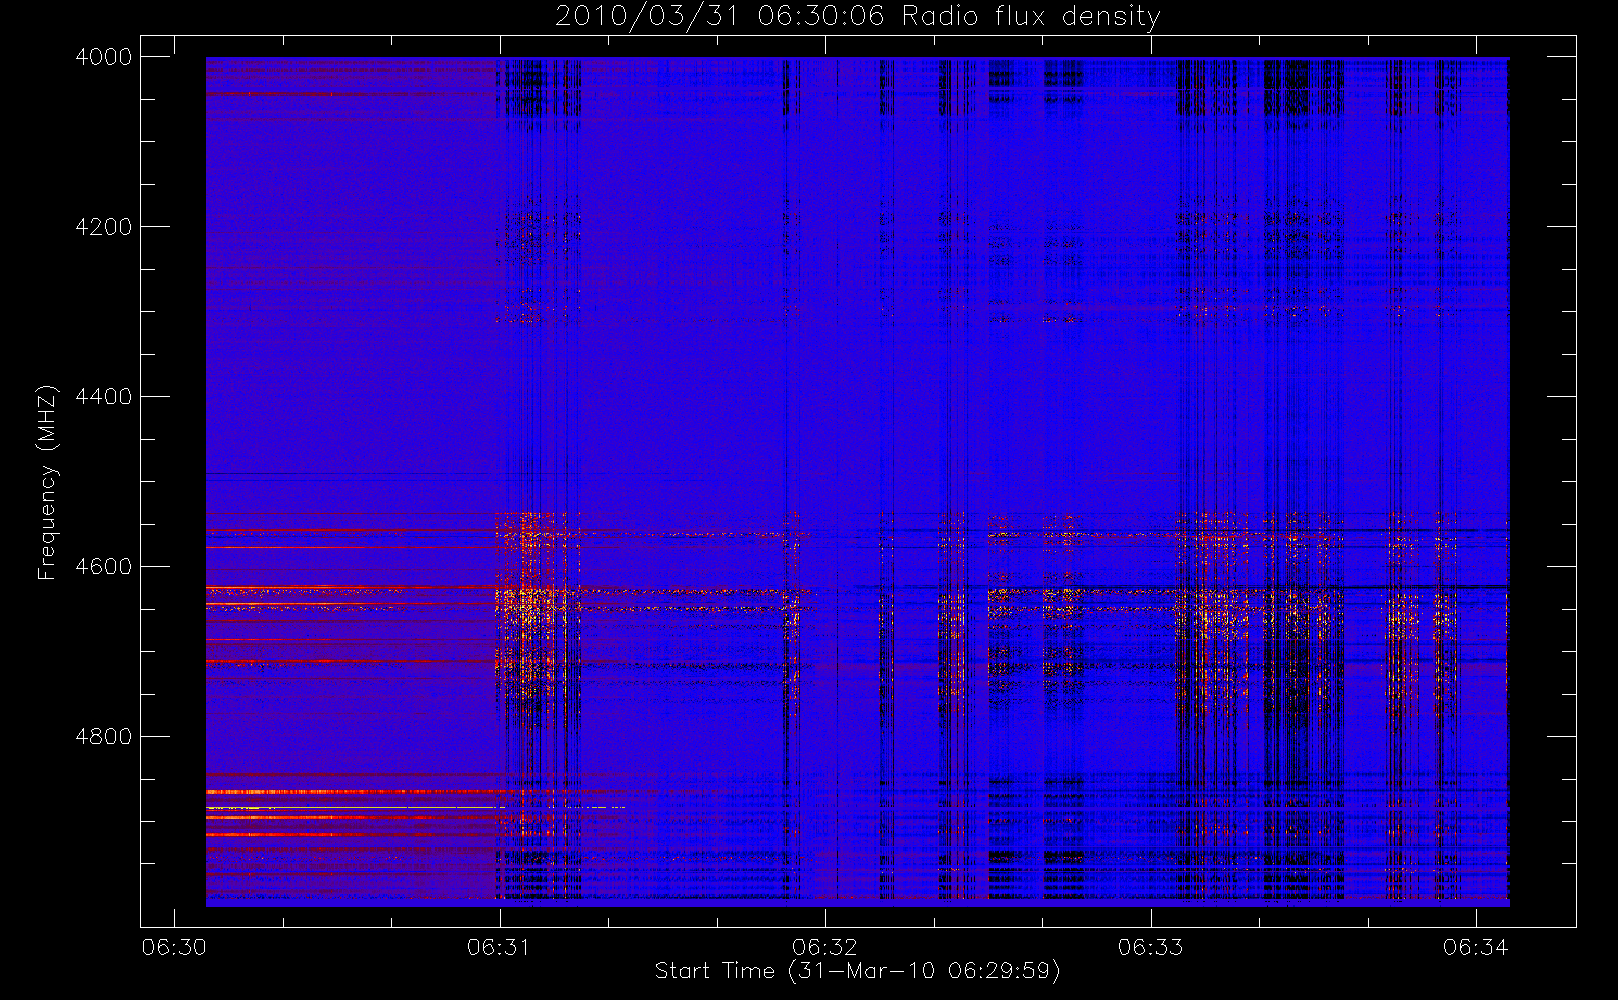Click the 06:31 time axis label
Screen dimensions: 1618x1000
[x=499, y=947]
